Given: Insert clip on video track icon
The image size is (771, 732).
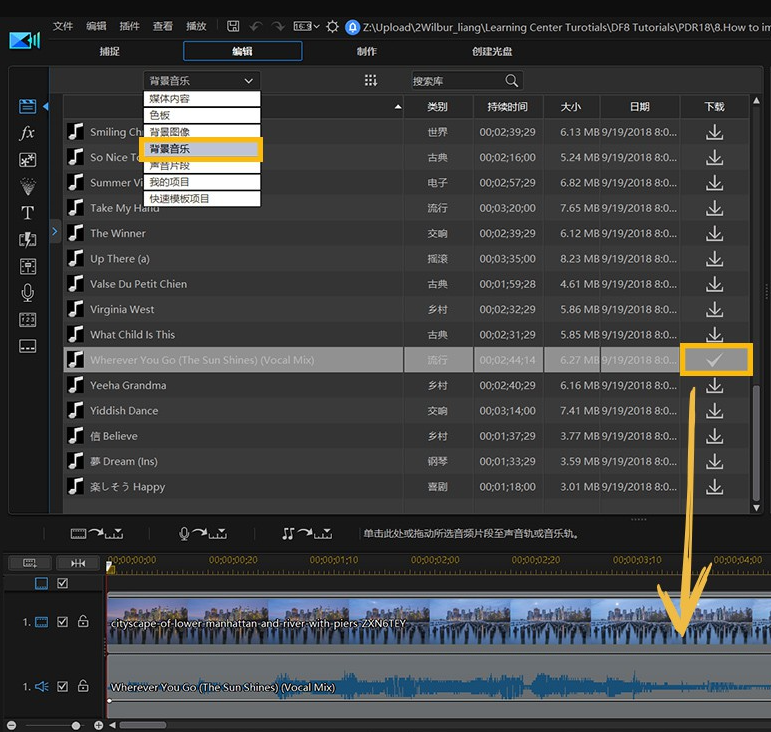Looking at the screenshot, I should point(96,533).
